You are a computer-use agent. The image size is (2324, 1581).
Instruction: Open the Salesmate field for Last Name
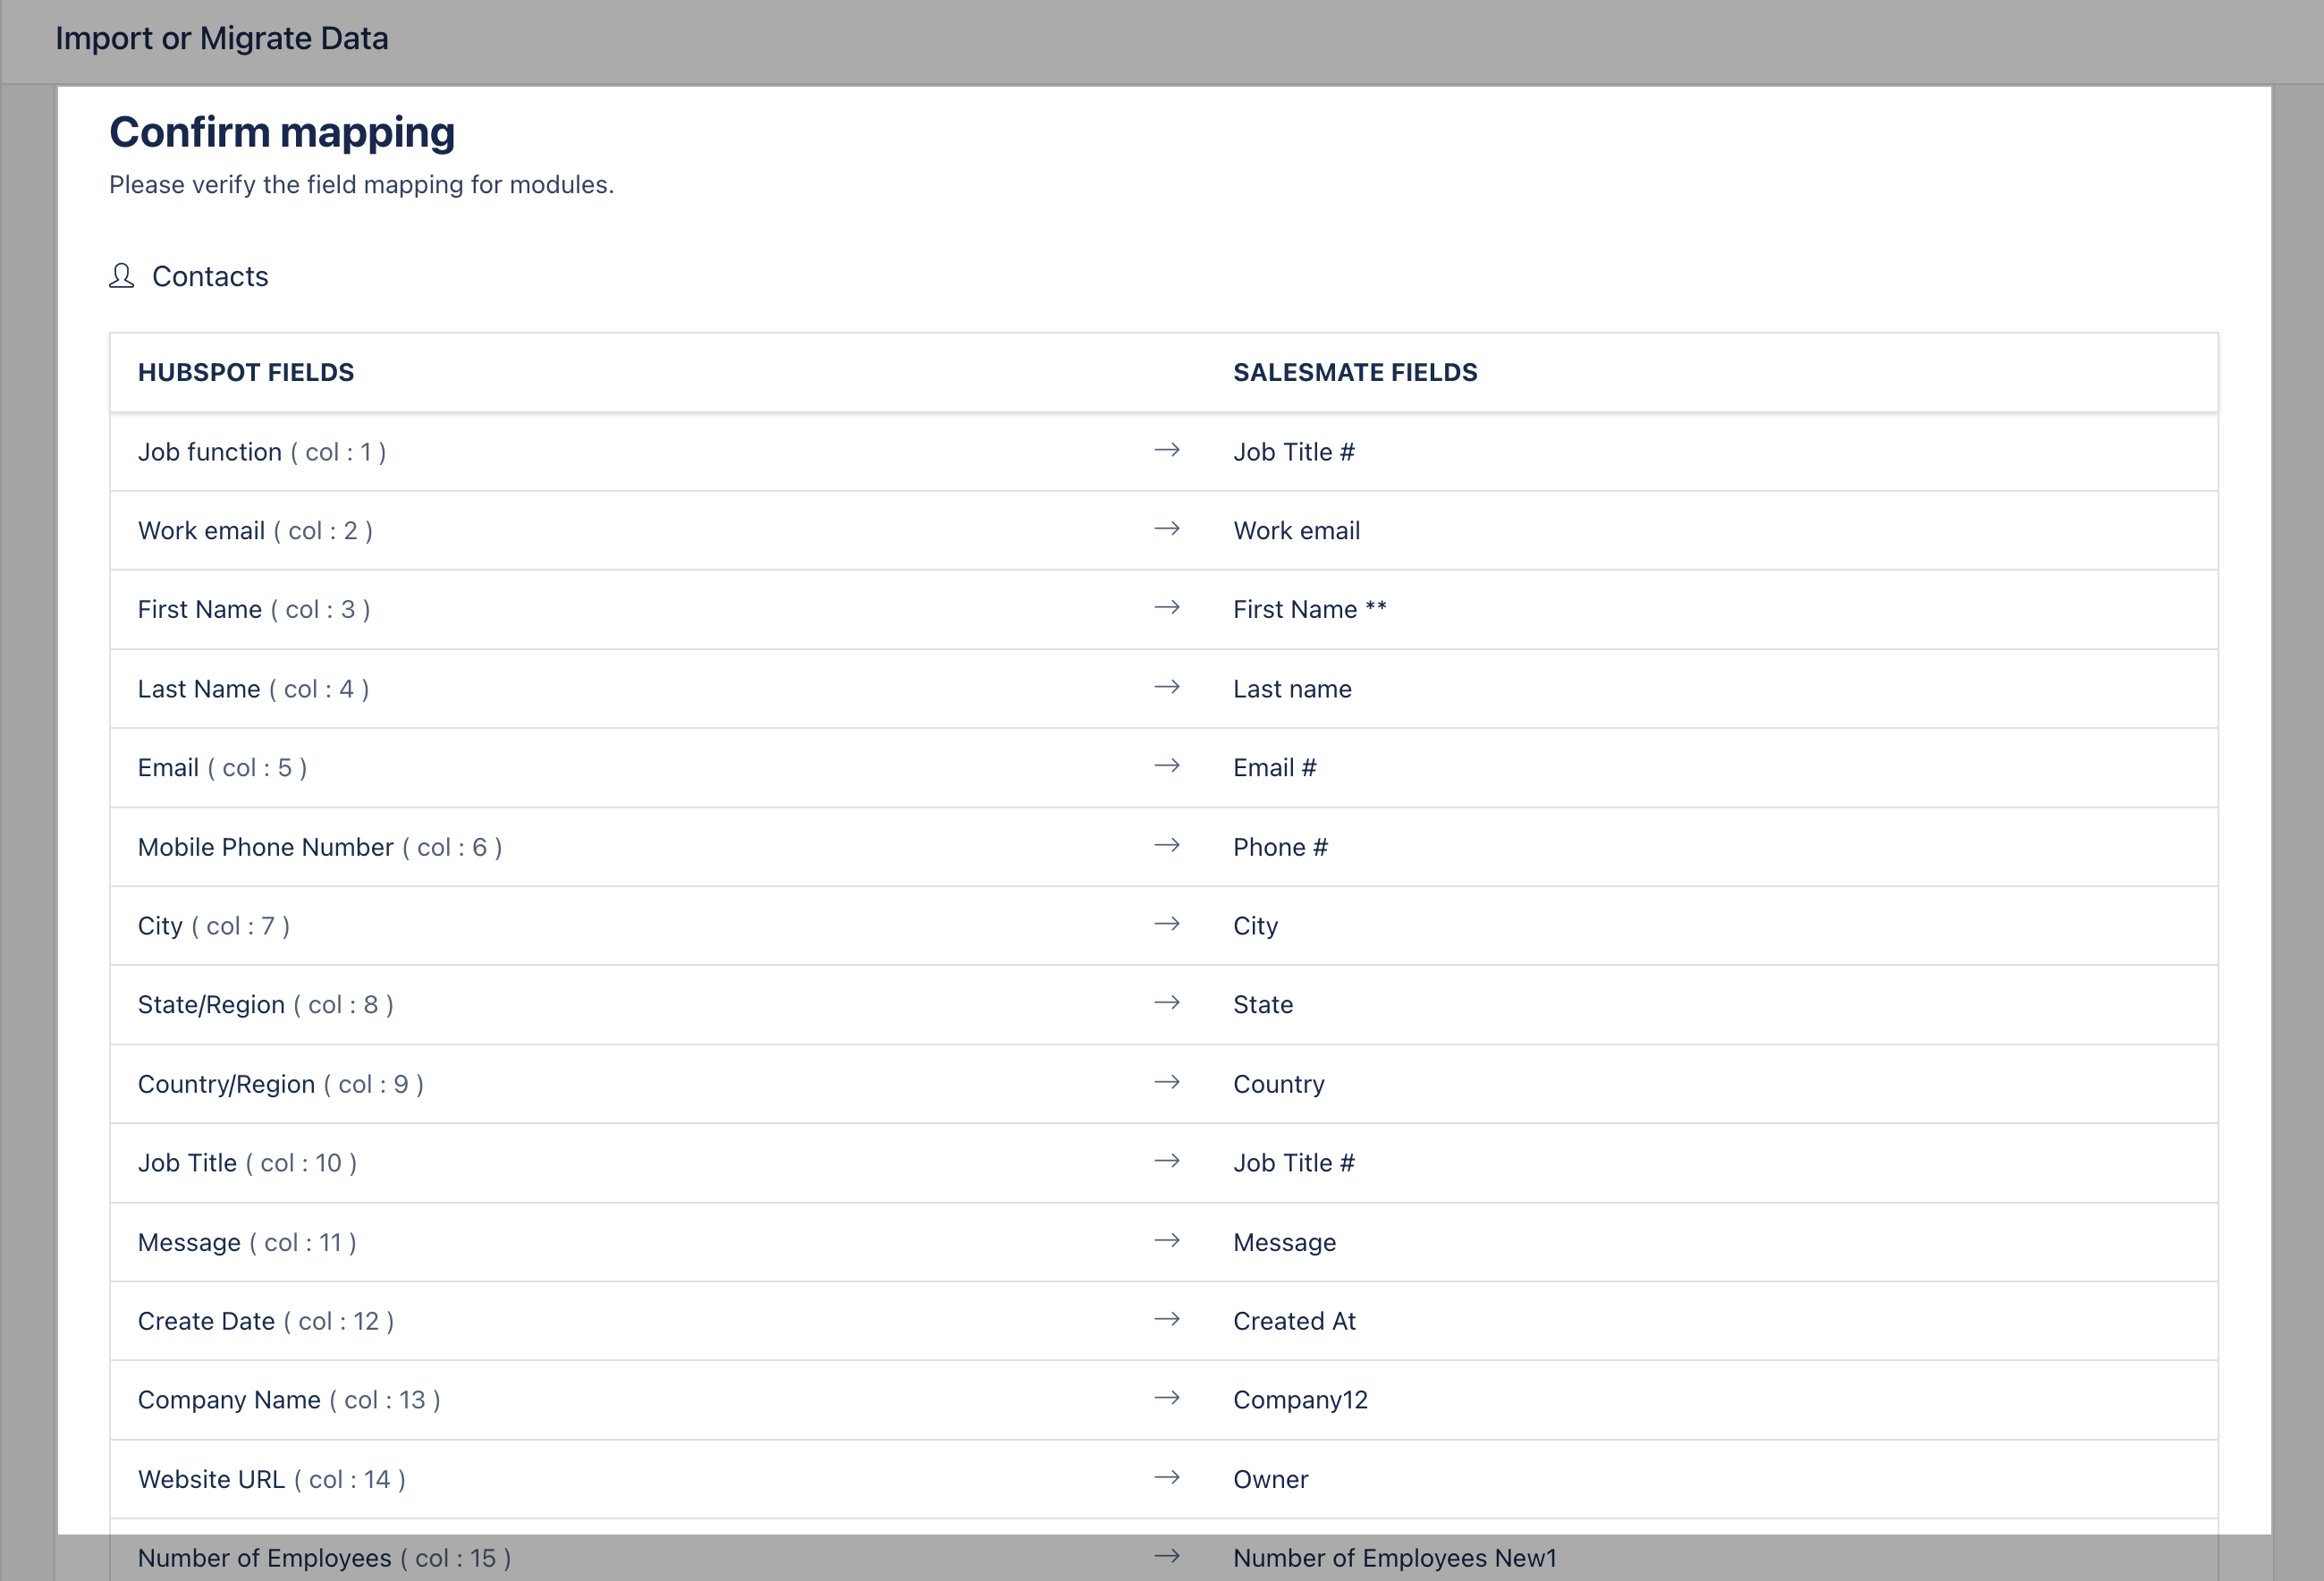click(x=1292, y=688)
